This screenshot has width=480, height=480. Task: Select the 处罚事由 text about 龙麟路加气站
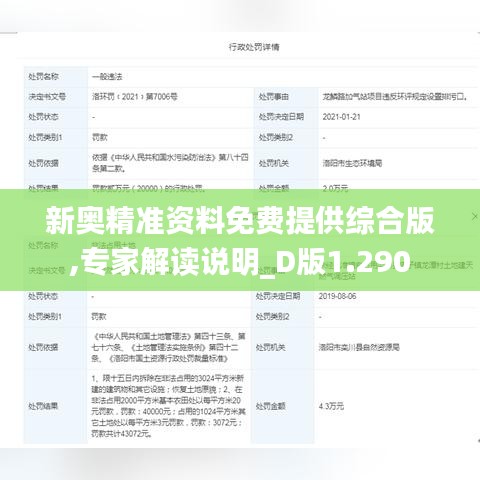(x=395, y=97)
